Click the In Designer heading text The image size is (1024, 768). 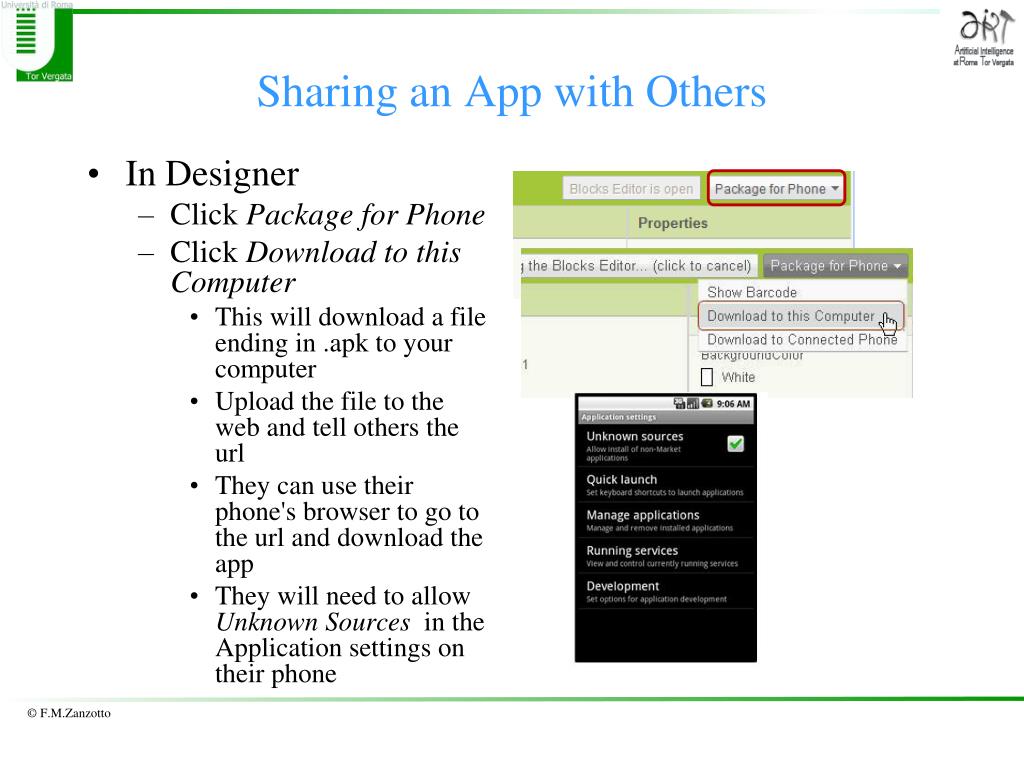pos(212,174)
